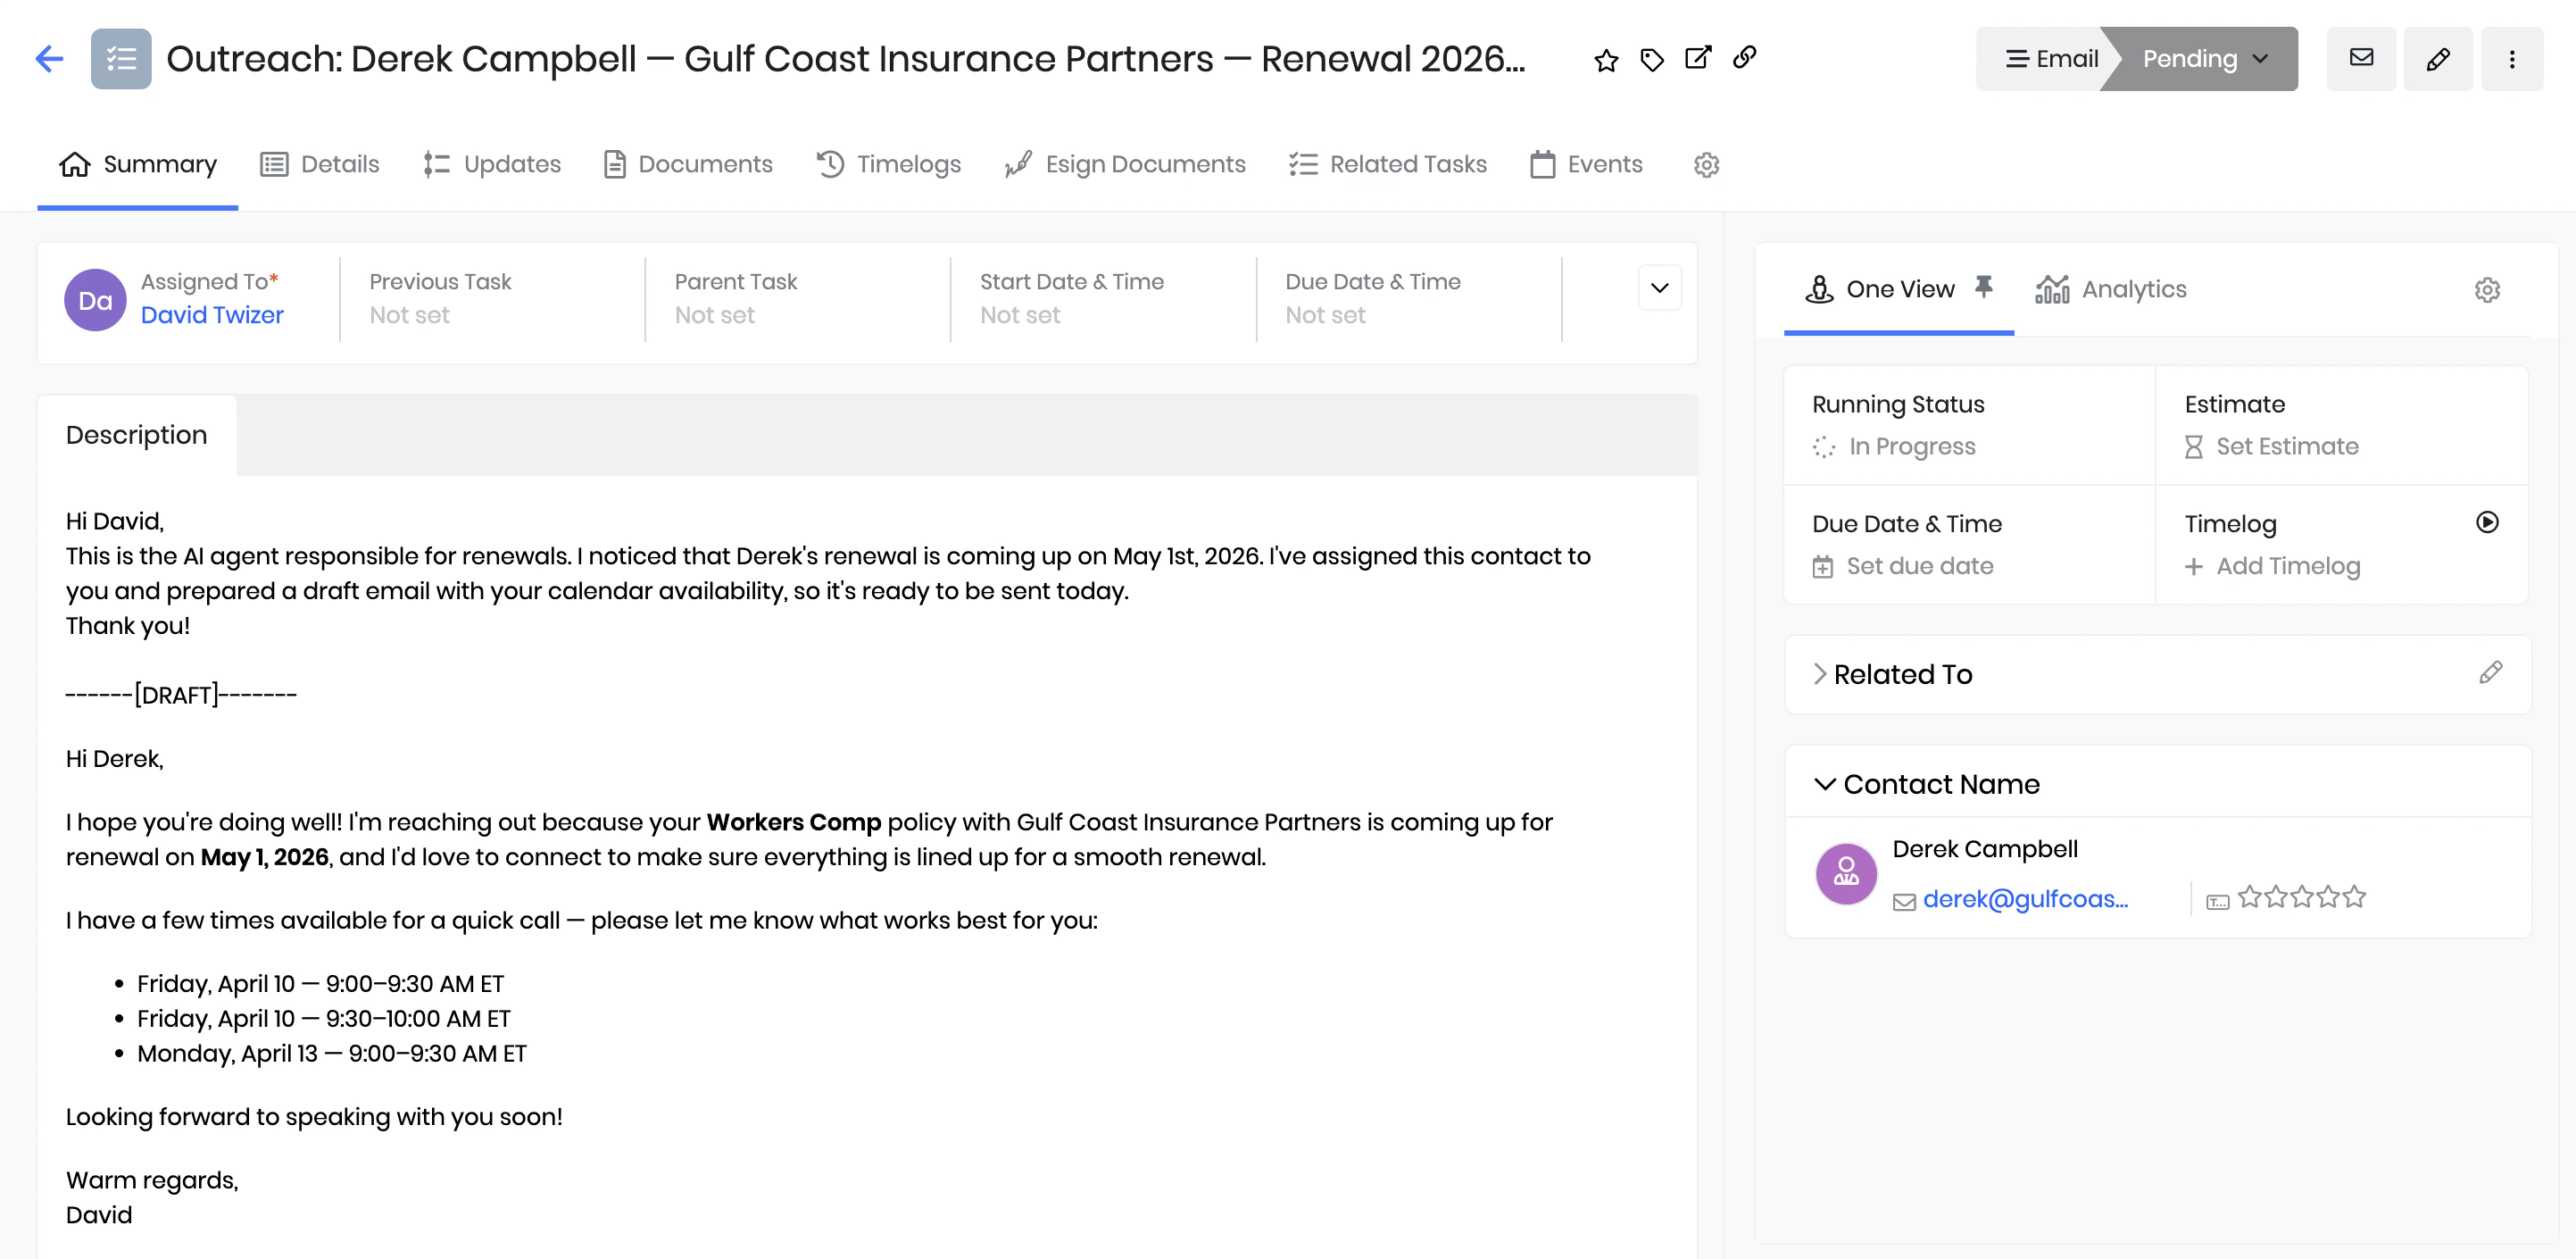Switch to the Summary tab
The image size is (2576, 1259).
coord(138,164)
